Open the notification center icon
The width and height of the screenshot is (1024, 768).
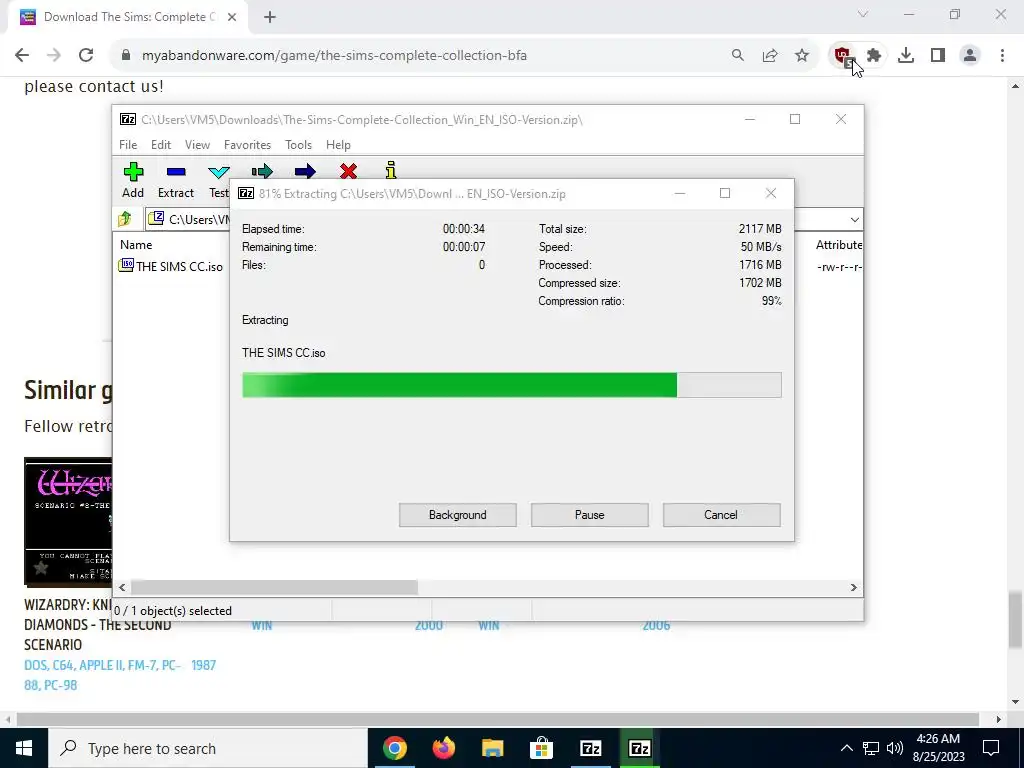coord(991,748)
